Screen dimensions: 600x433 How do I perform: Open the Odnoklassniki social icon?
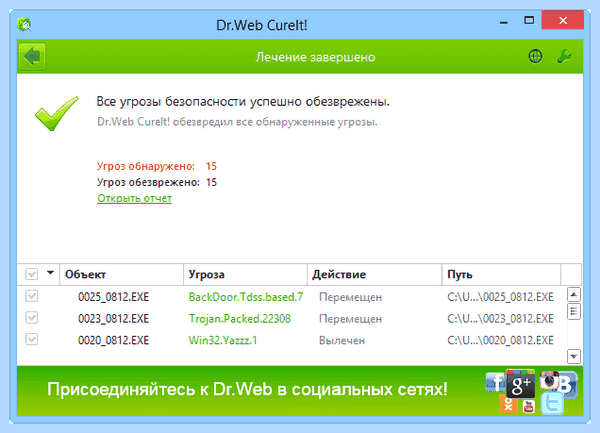tap(509, 404)
